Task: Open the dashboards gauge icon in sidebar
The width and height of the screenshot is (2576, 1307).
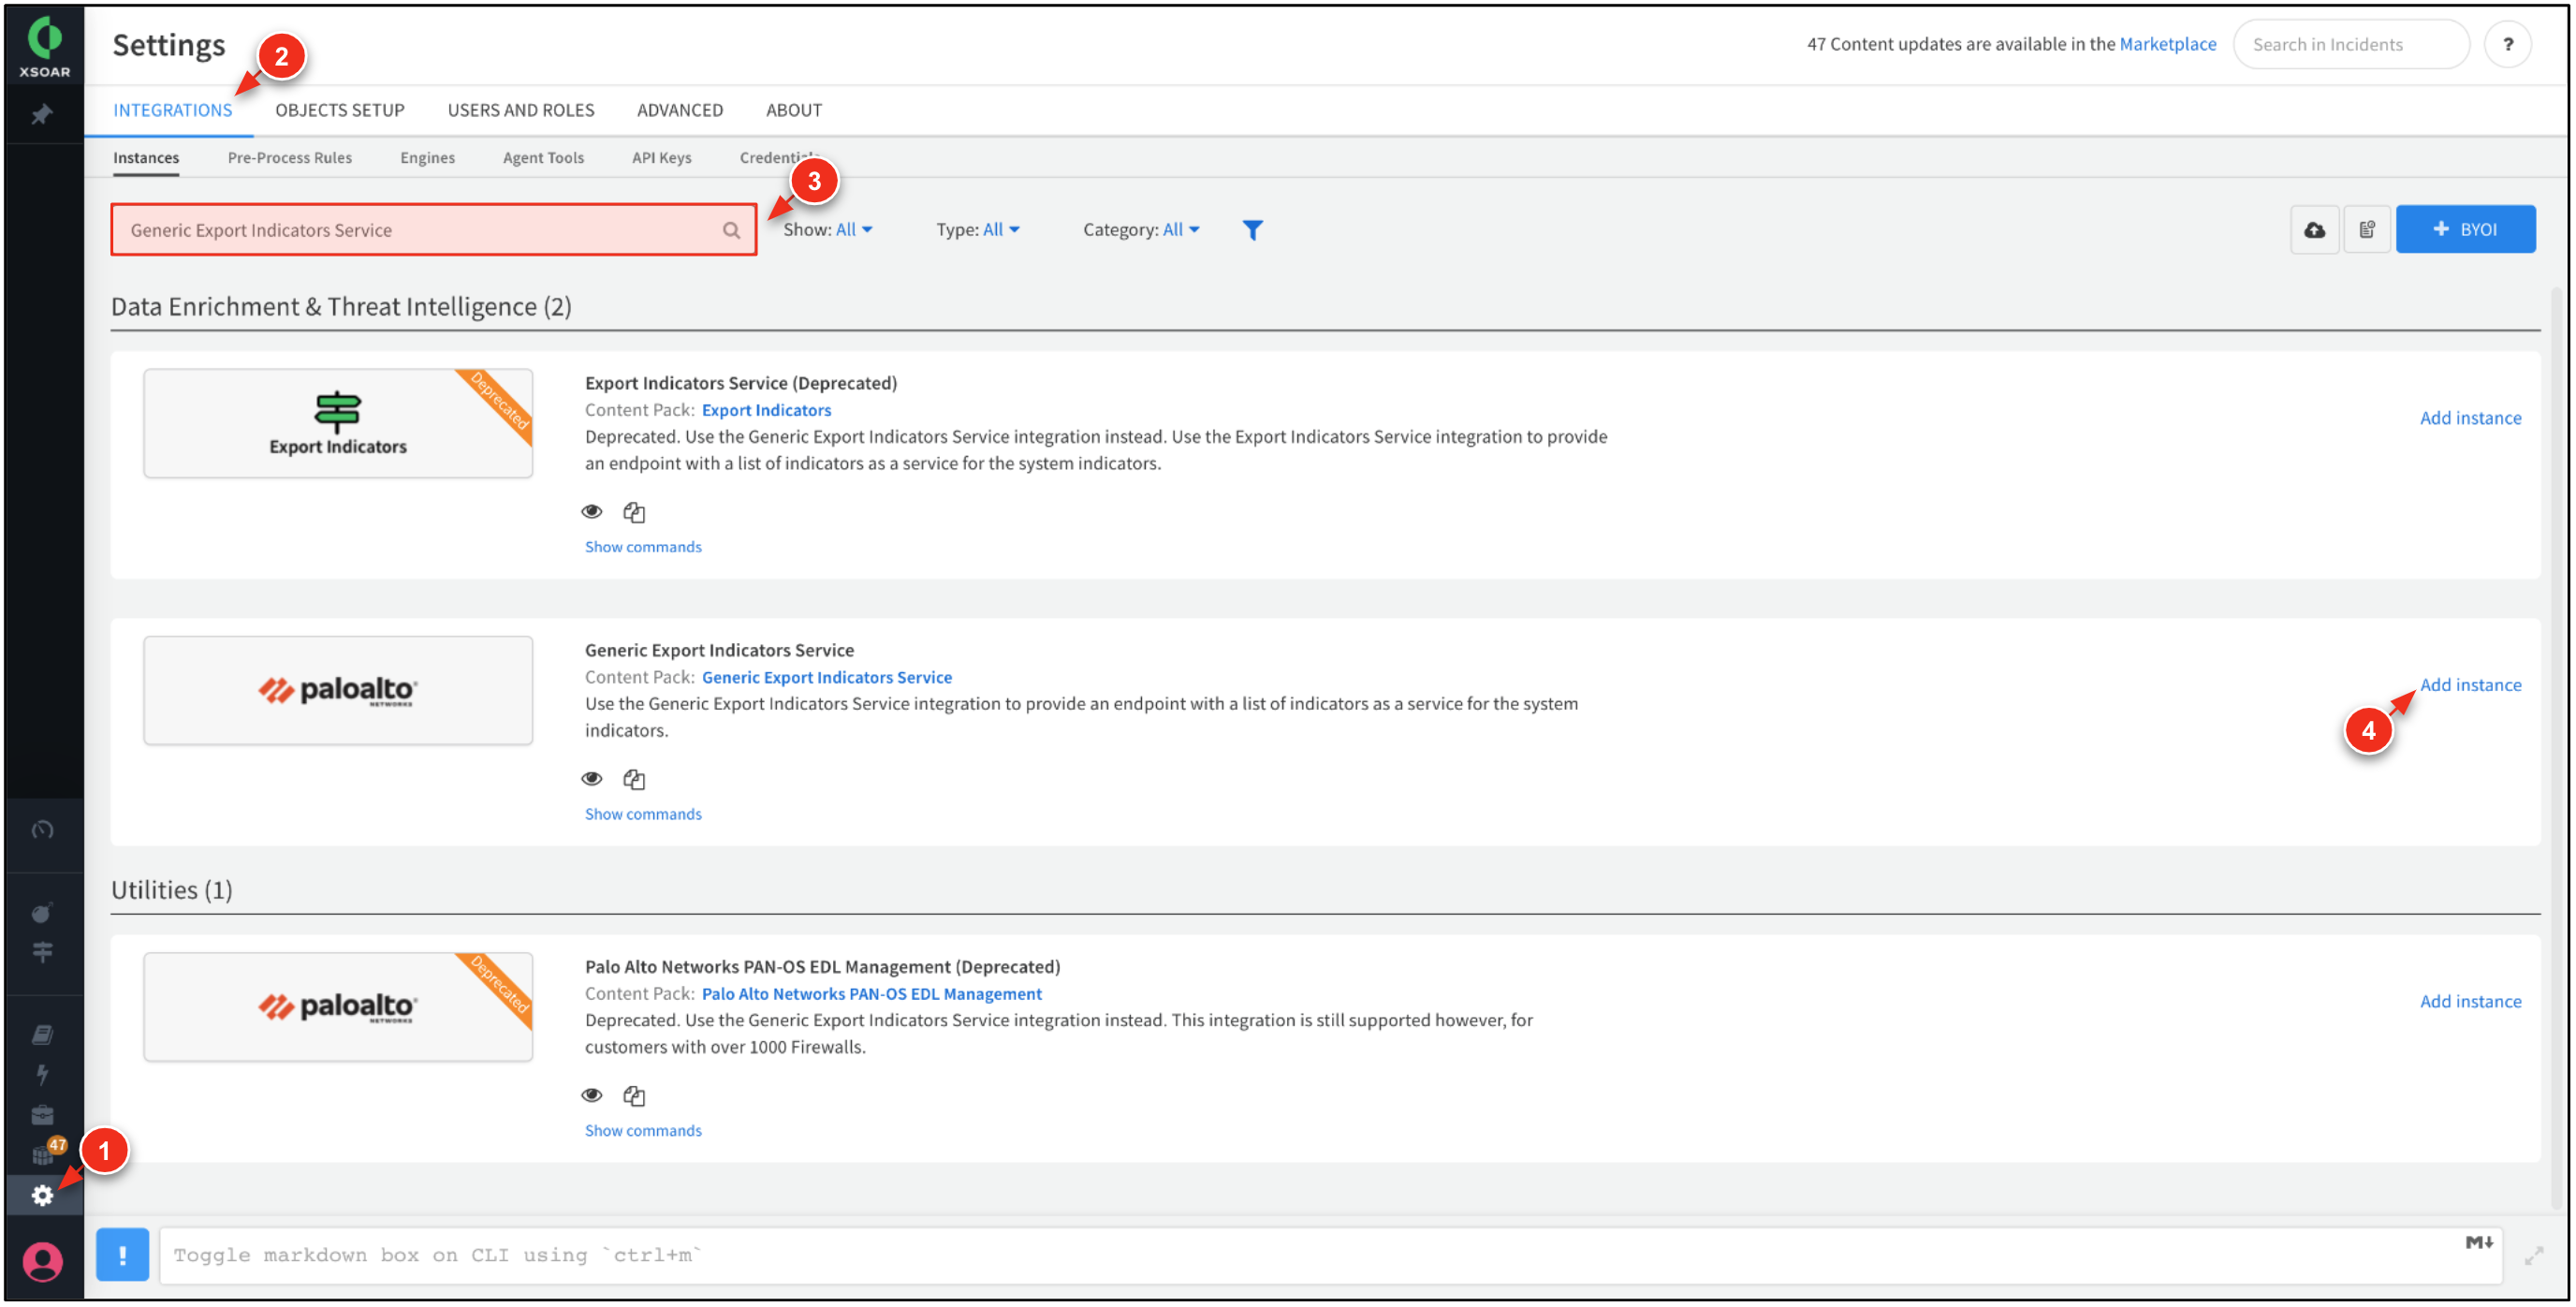Action: pyautogui.click(x=42, y=830)
